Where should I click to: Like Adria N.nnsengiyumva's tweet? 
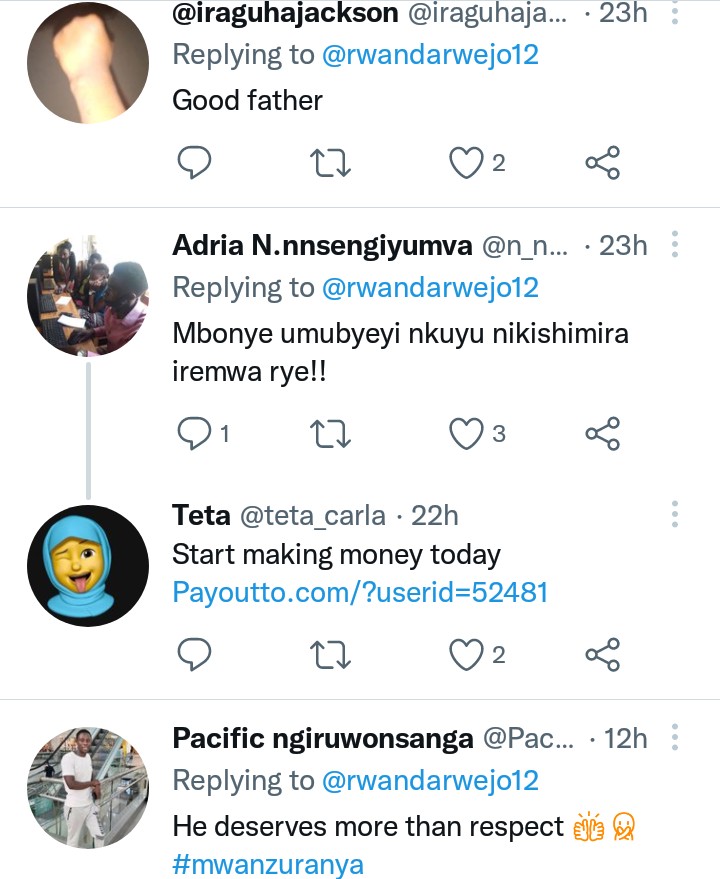click(x=466, y=433)
